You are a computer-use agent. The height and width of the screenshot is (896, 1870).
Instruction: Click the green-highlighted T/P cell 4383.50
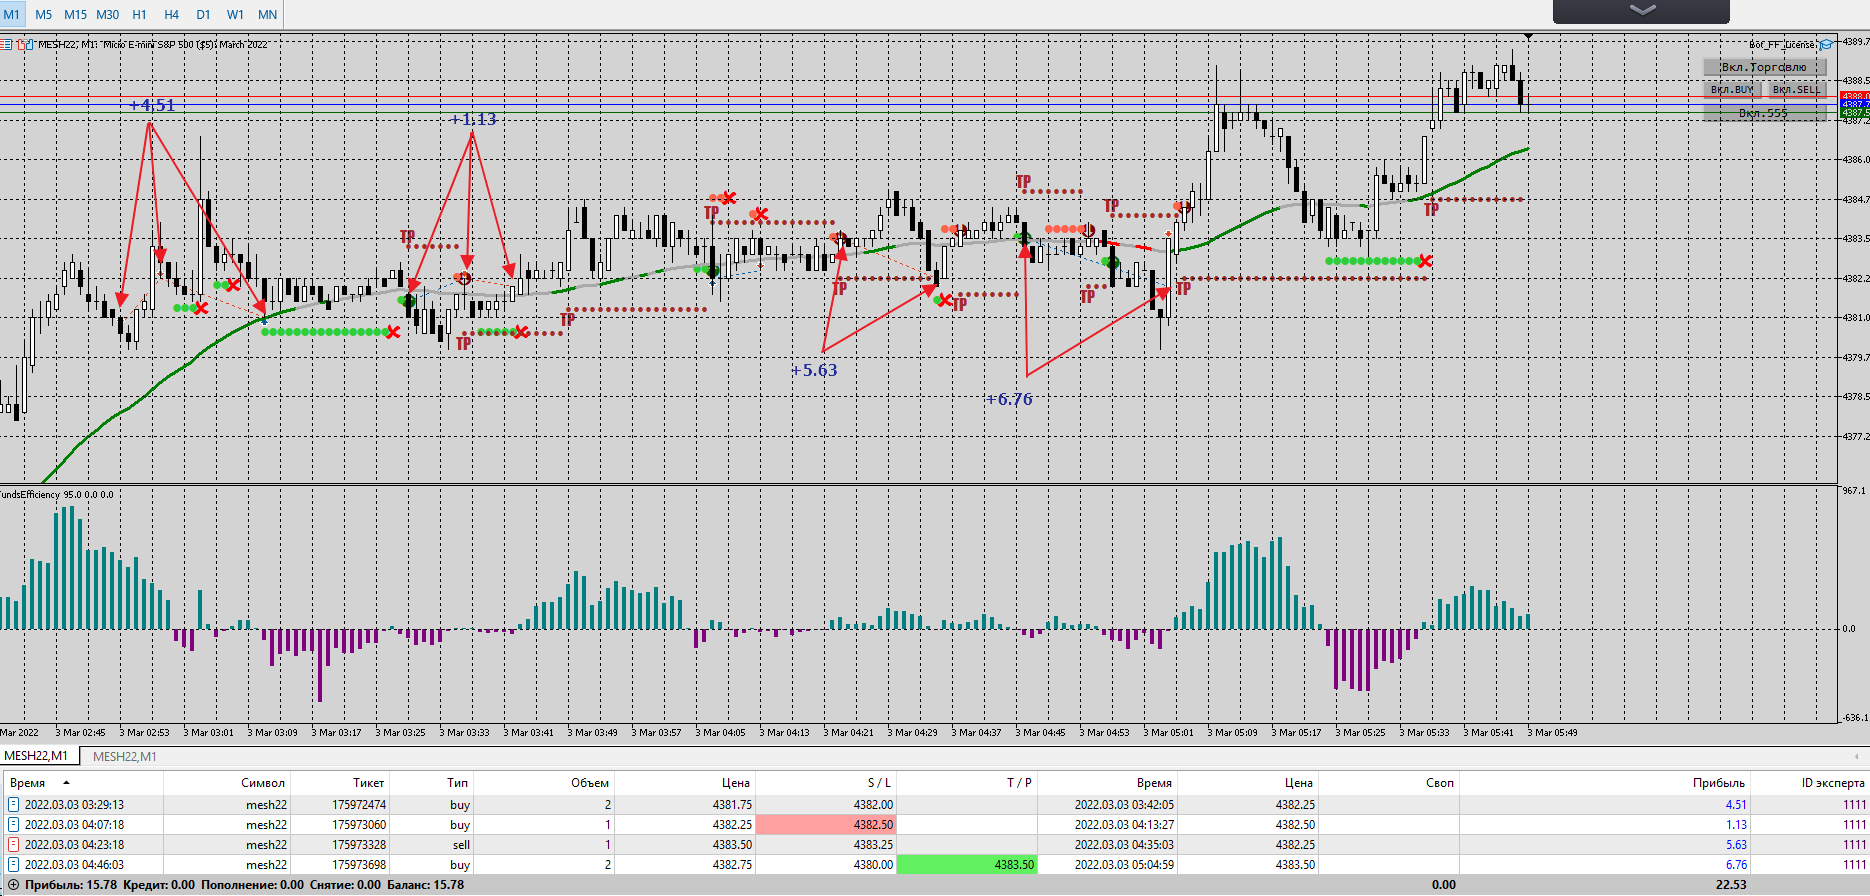[x=967, y=865]
